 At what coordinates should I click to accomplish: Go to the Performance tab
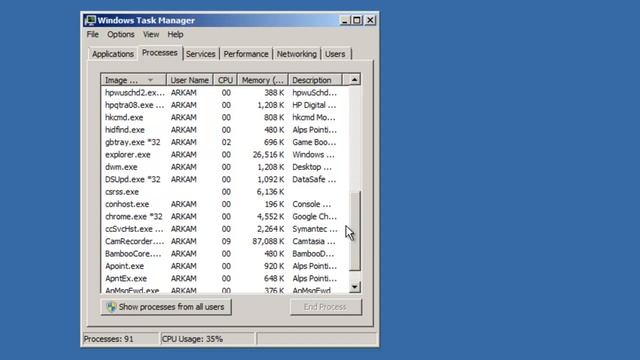[x=246, y=54]
